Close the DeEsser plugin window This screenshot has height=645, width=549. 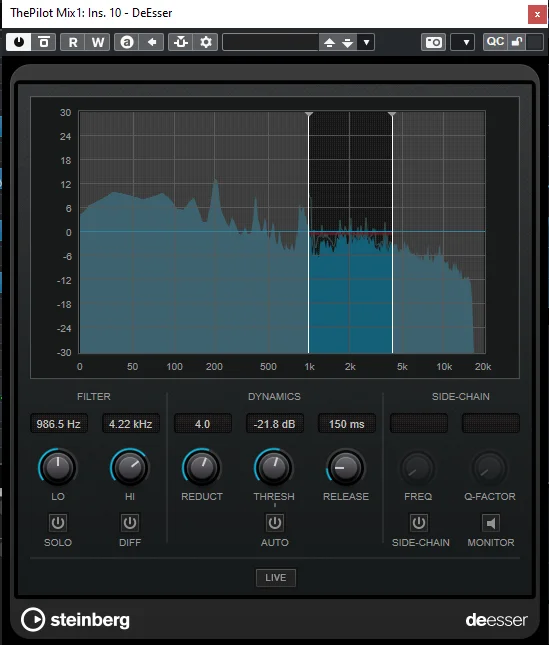[x=537, y=14]
